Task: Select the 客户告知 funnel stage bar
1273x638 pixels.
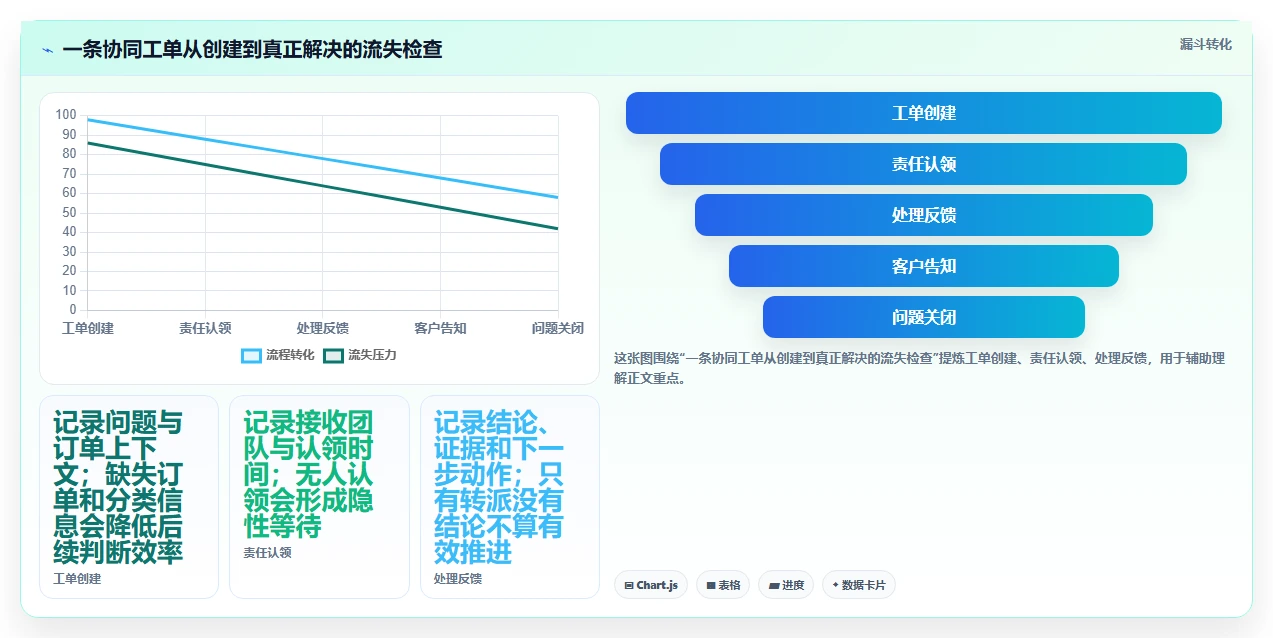Action: 923,266
